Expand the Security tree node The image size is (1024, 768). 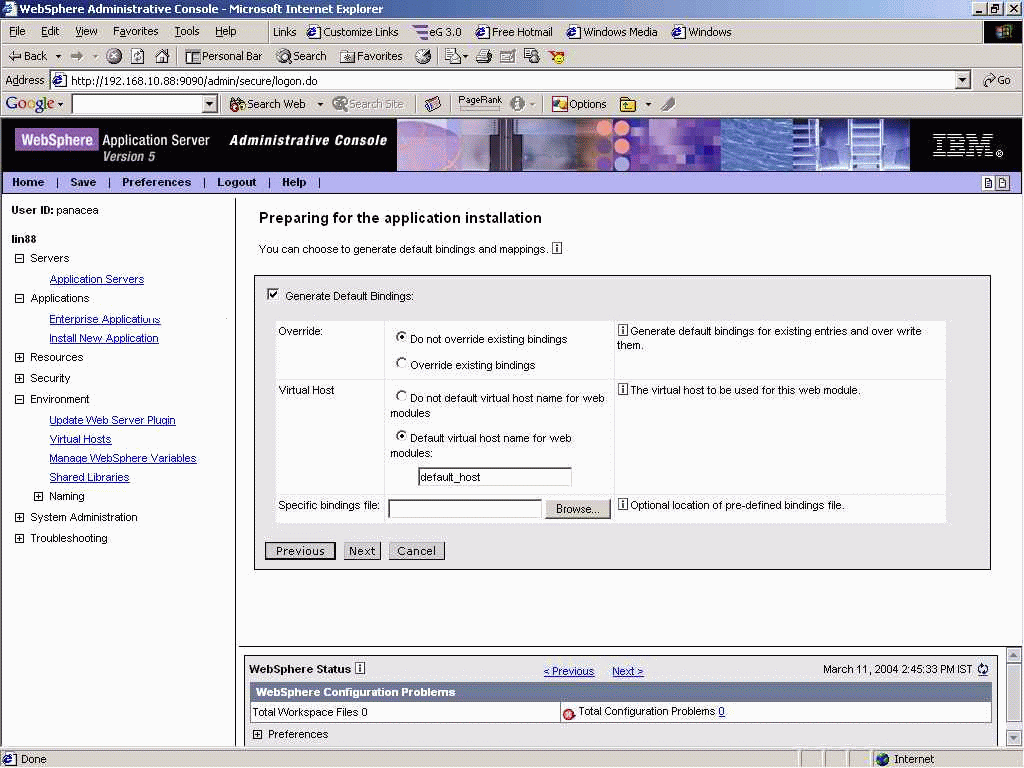click(x=20, y=378)
